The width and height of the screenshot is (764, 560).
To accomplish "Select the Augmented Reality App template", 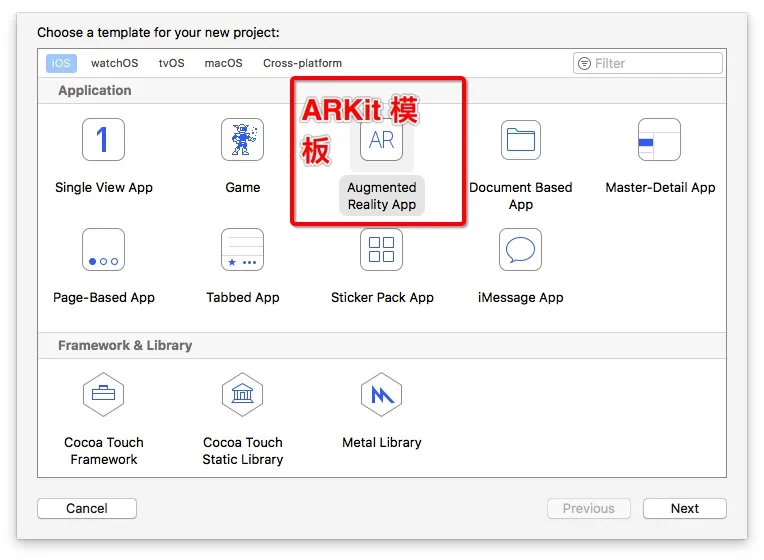I will point(381,142).
